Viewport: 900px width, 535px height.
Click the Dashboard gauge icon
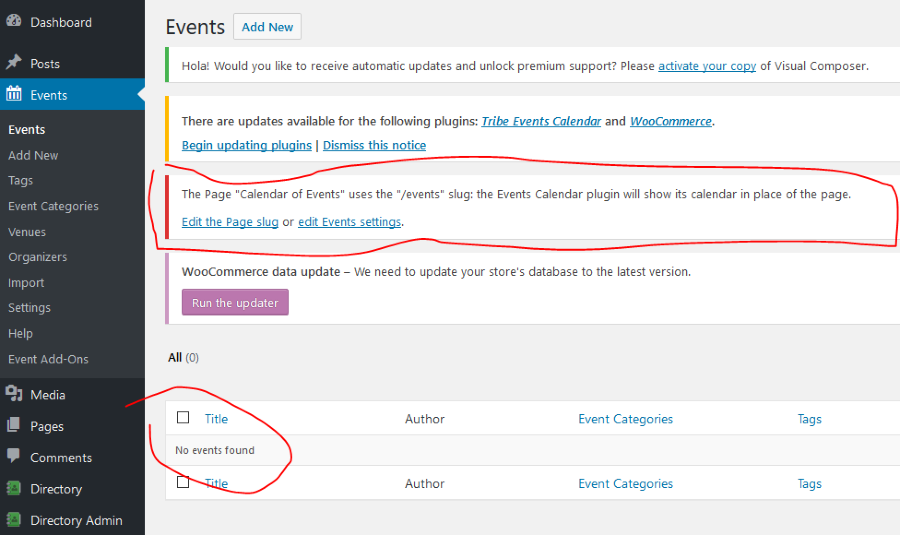pos(14,21)
